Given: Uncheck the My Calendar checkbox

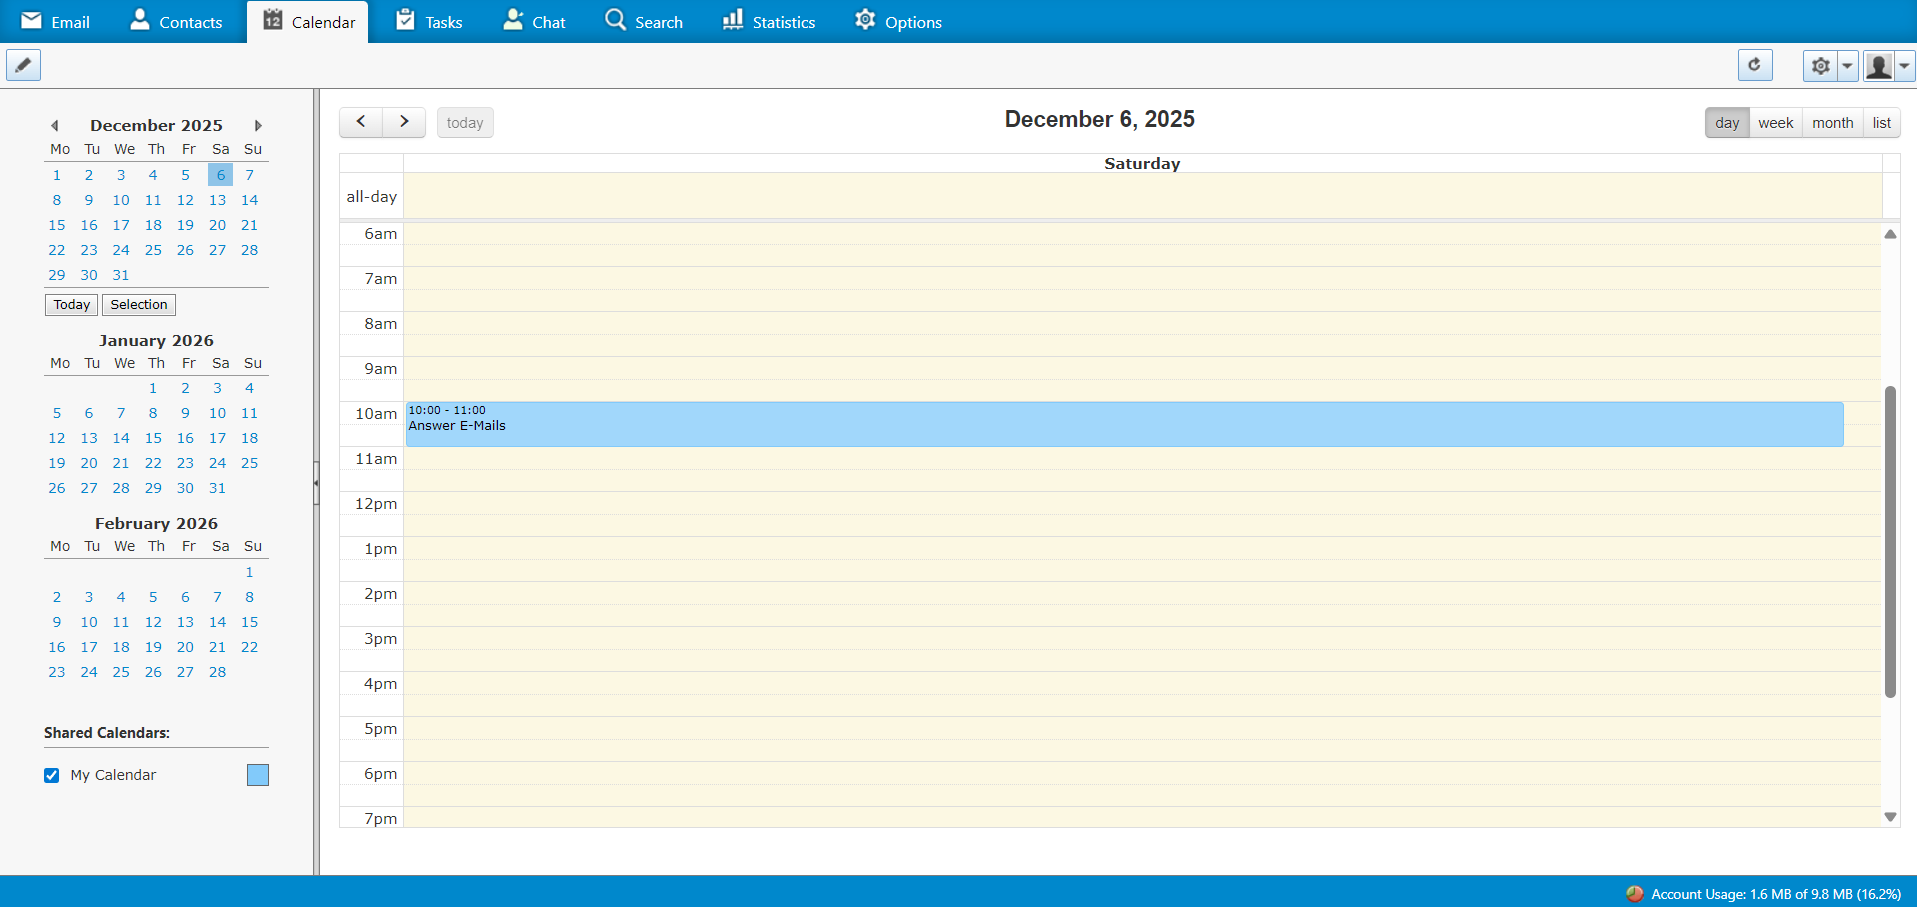Looking at the screenshot, I should point(52,775).
